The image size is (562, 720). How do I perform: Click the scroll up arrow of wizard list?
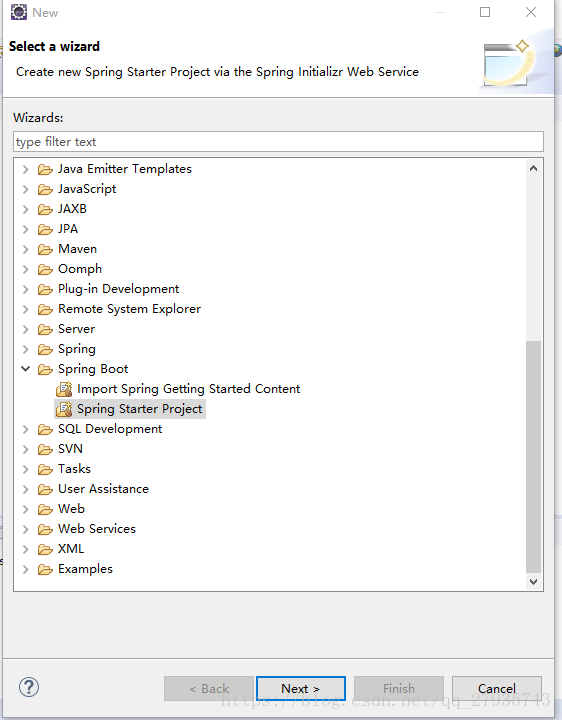[533, 169]
